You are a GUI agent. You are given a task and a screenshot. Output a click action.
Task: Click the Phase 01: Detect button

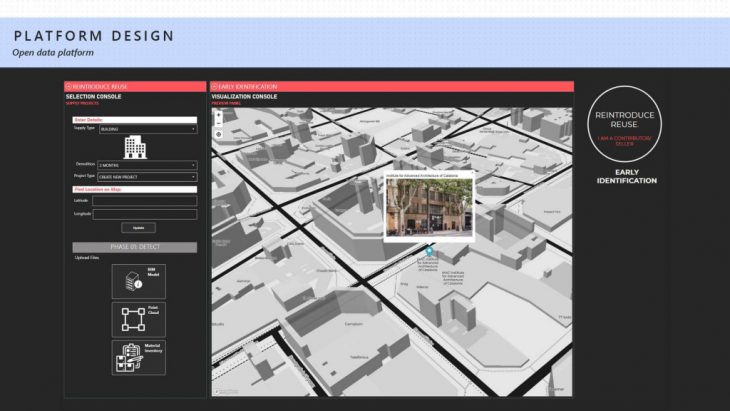click(x=134, y=246)
